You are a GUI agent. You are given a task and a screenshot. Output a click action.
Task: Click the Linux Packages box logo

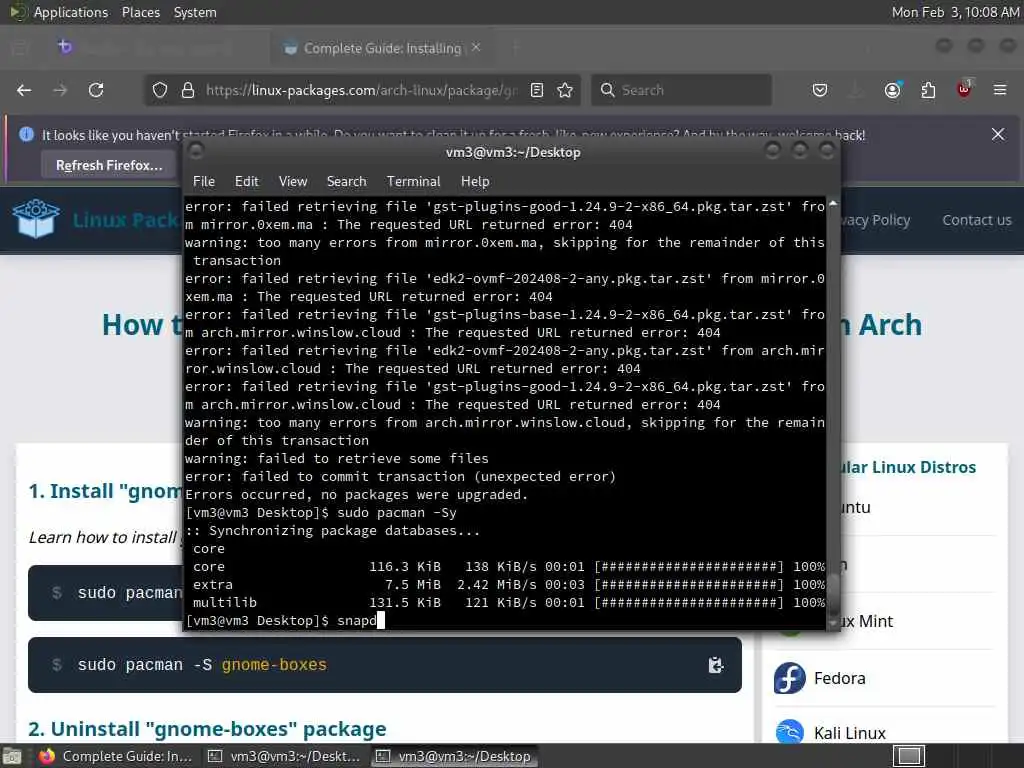[x=36, y=219]
